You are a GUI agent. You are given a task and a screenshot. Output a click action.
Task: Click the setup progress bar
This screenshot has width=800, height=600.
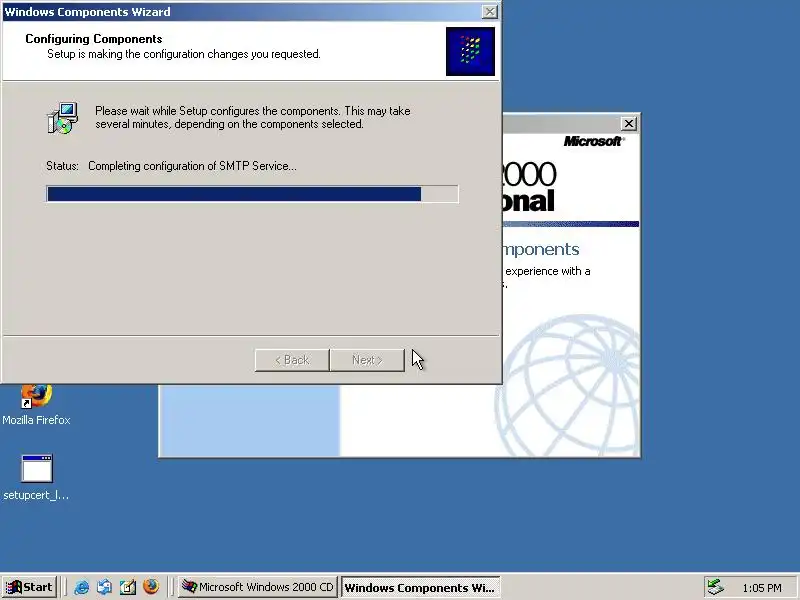point(252,194)
